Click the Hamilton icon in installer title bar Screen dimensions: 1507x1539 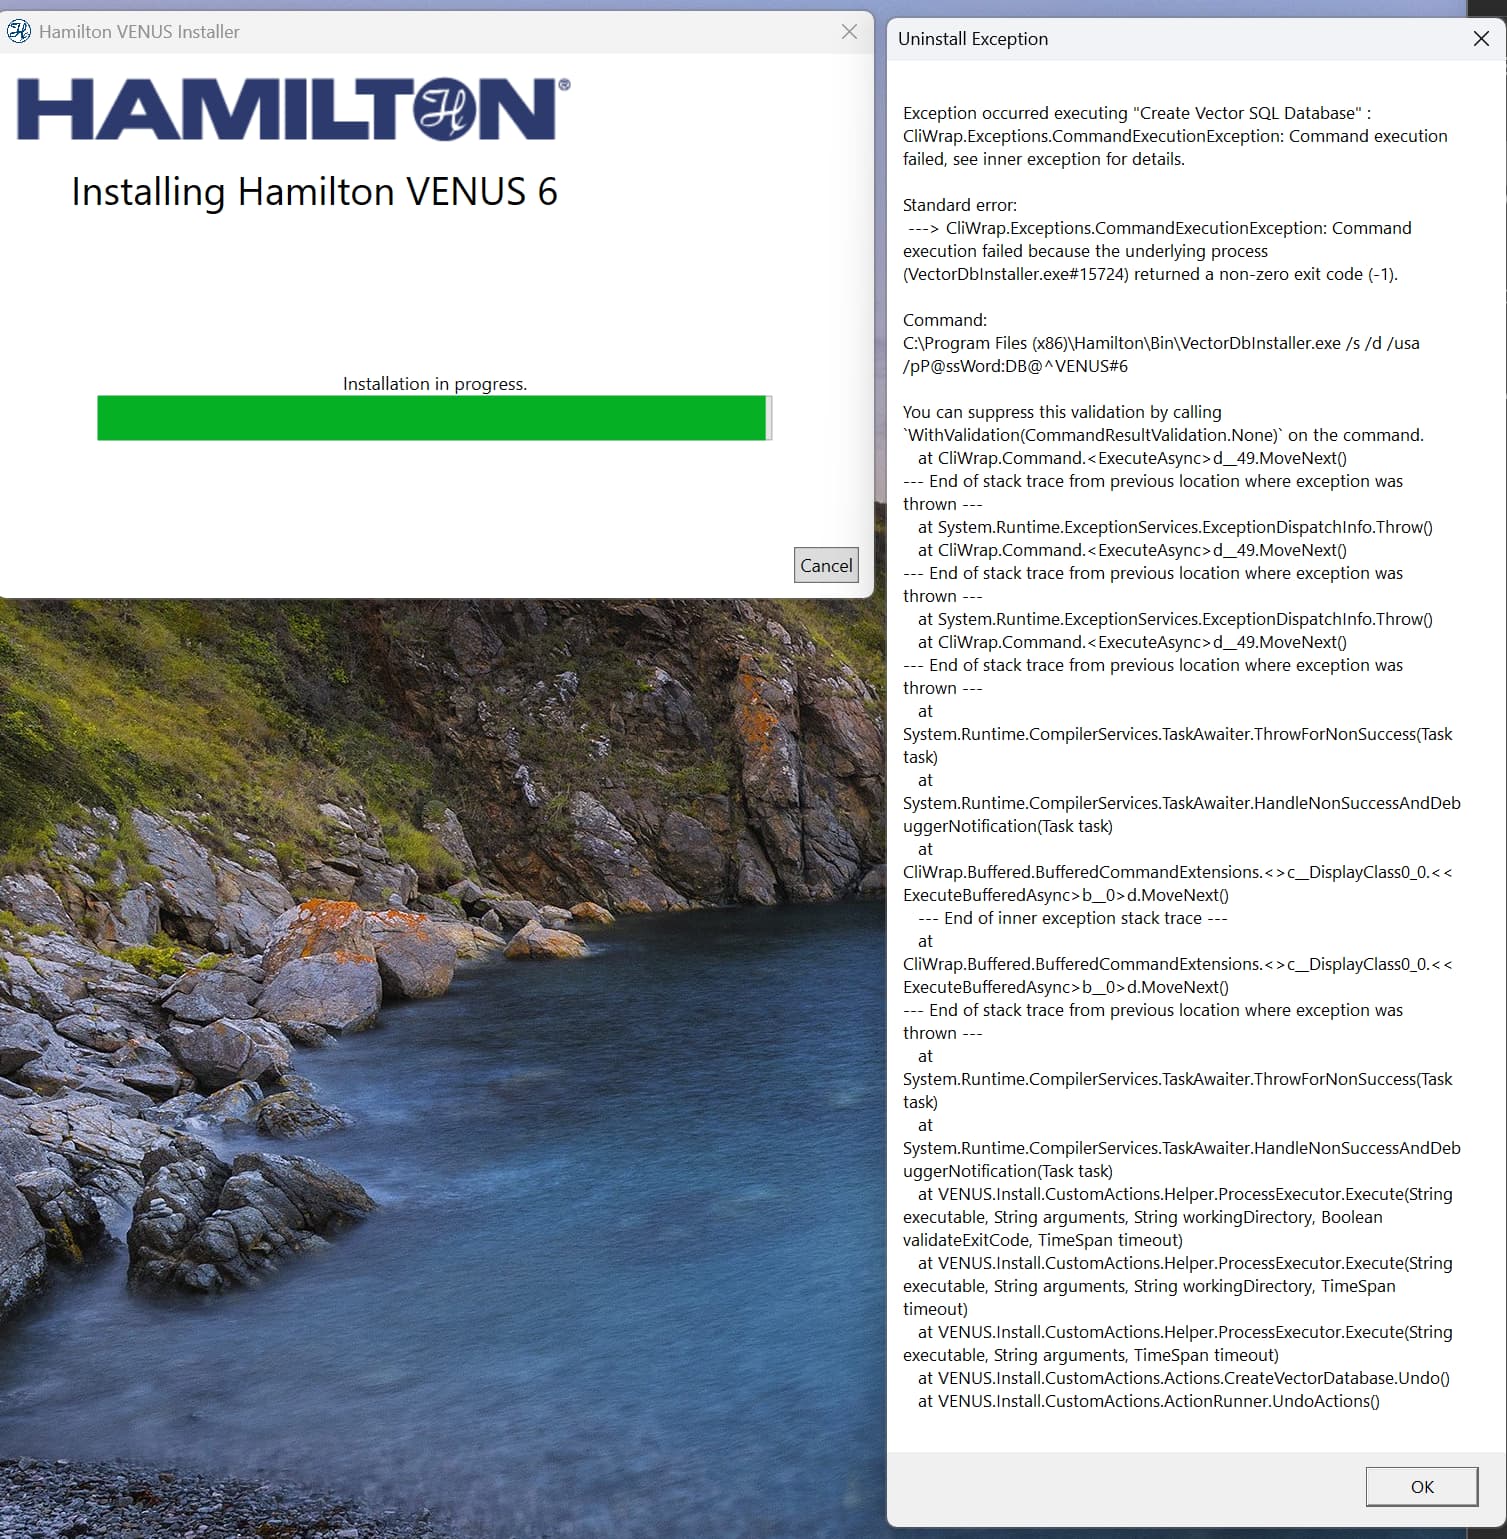click(x=18, y=32)
